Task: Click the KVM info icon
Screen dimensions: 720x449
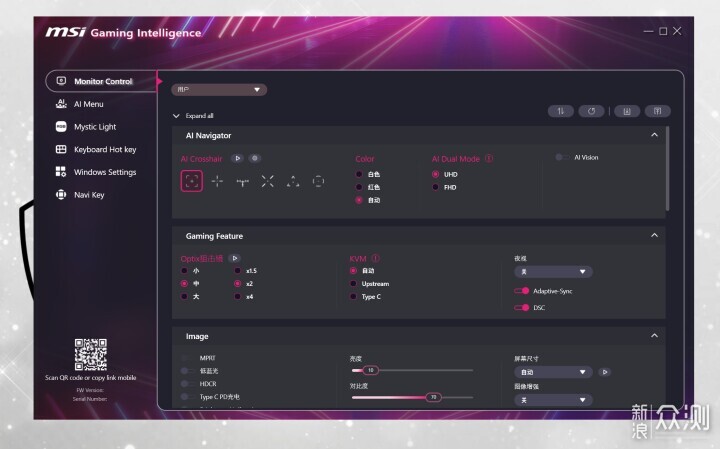Action: (x=375, y=258)
